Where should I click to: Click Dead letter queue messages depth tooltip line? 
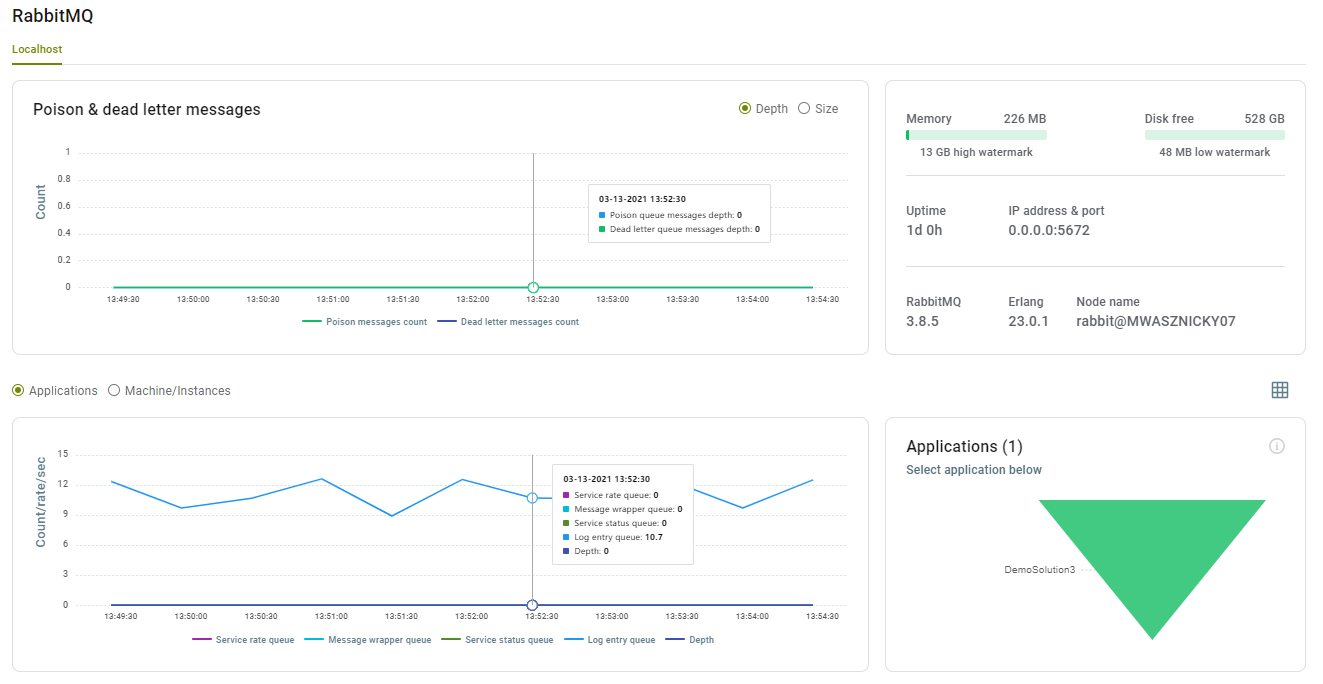679,229
